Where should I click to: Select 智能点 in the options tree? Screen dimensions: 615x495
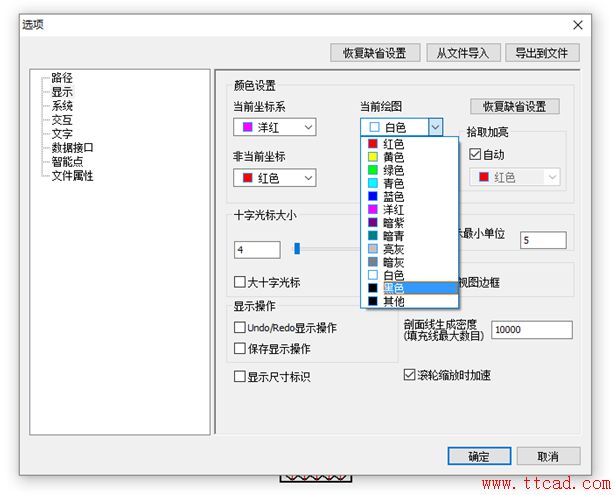(67, 162)
